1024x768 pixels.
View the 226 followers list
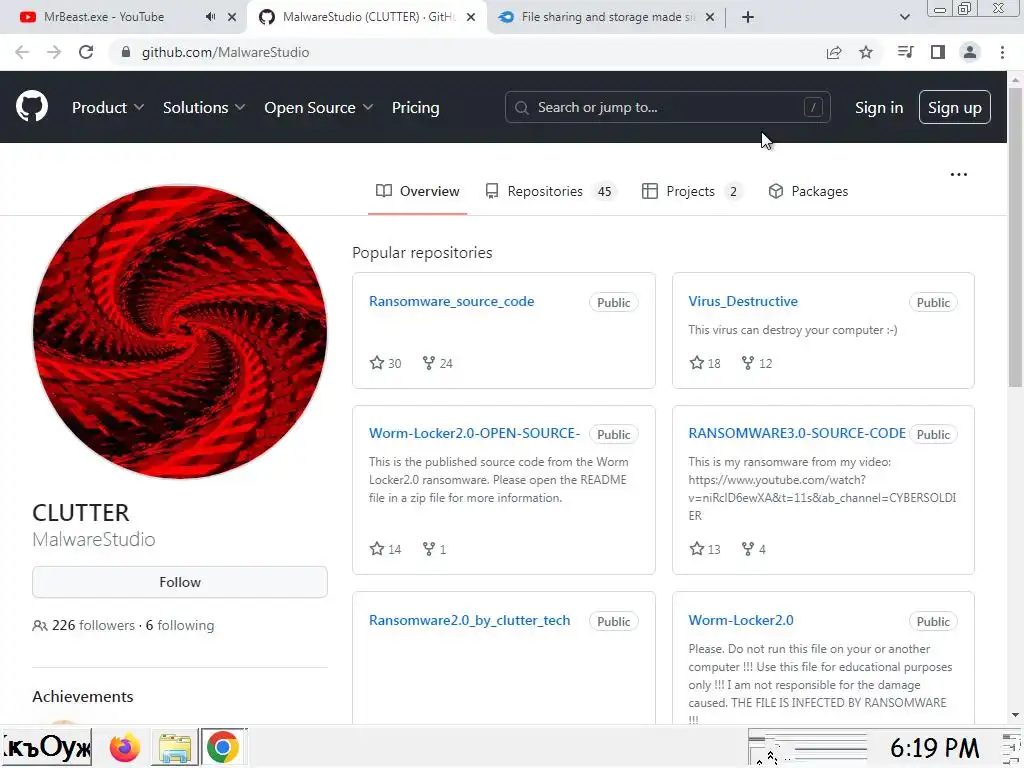93,626
